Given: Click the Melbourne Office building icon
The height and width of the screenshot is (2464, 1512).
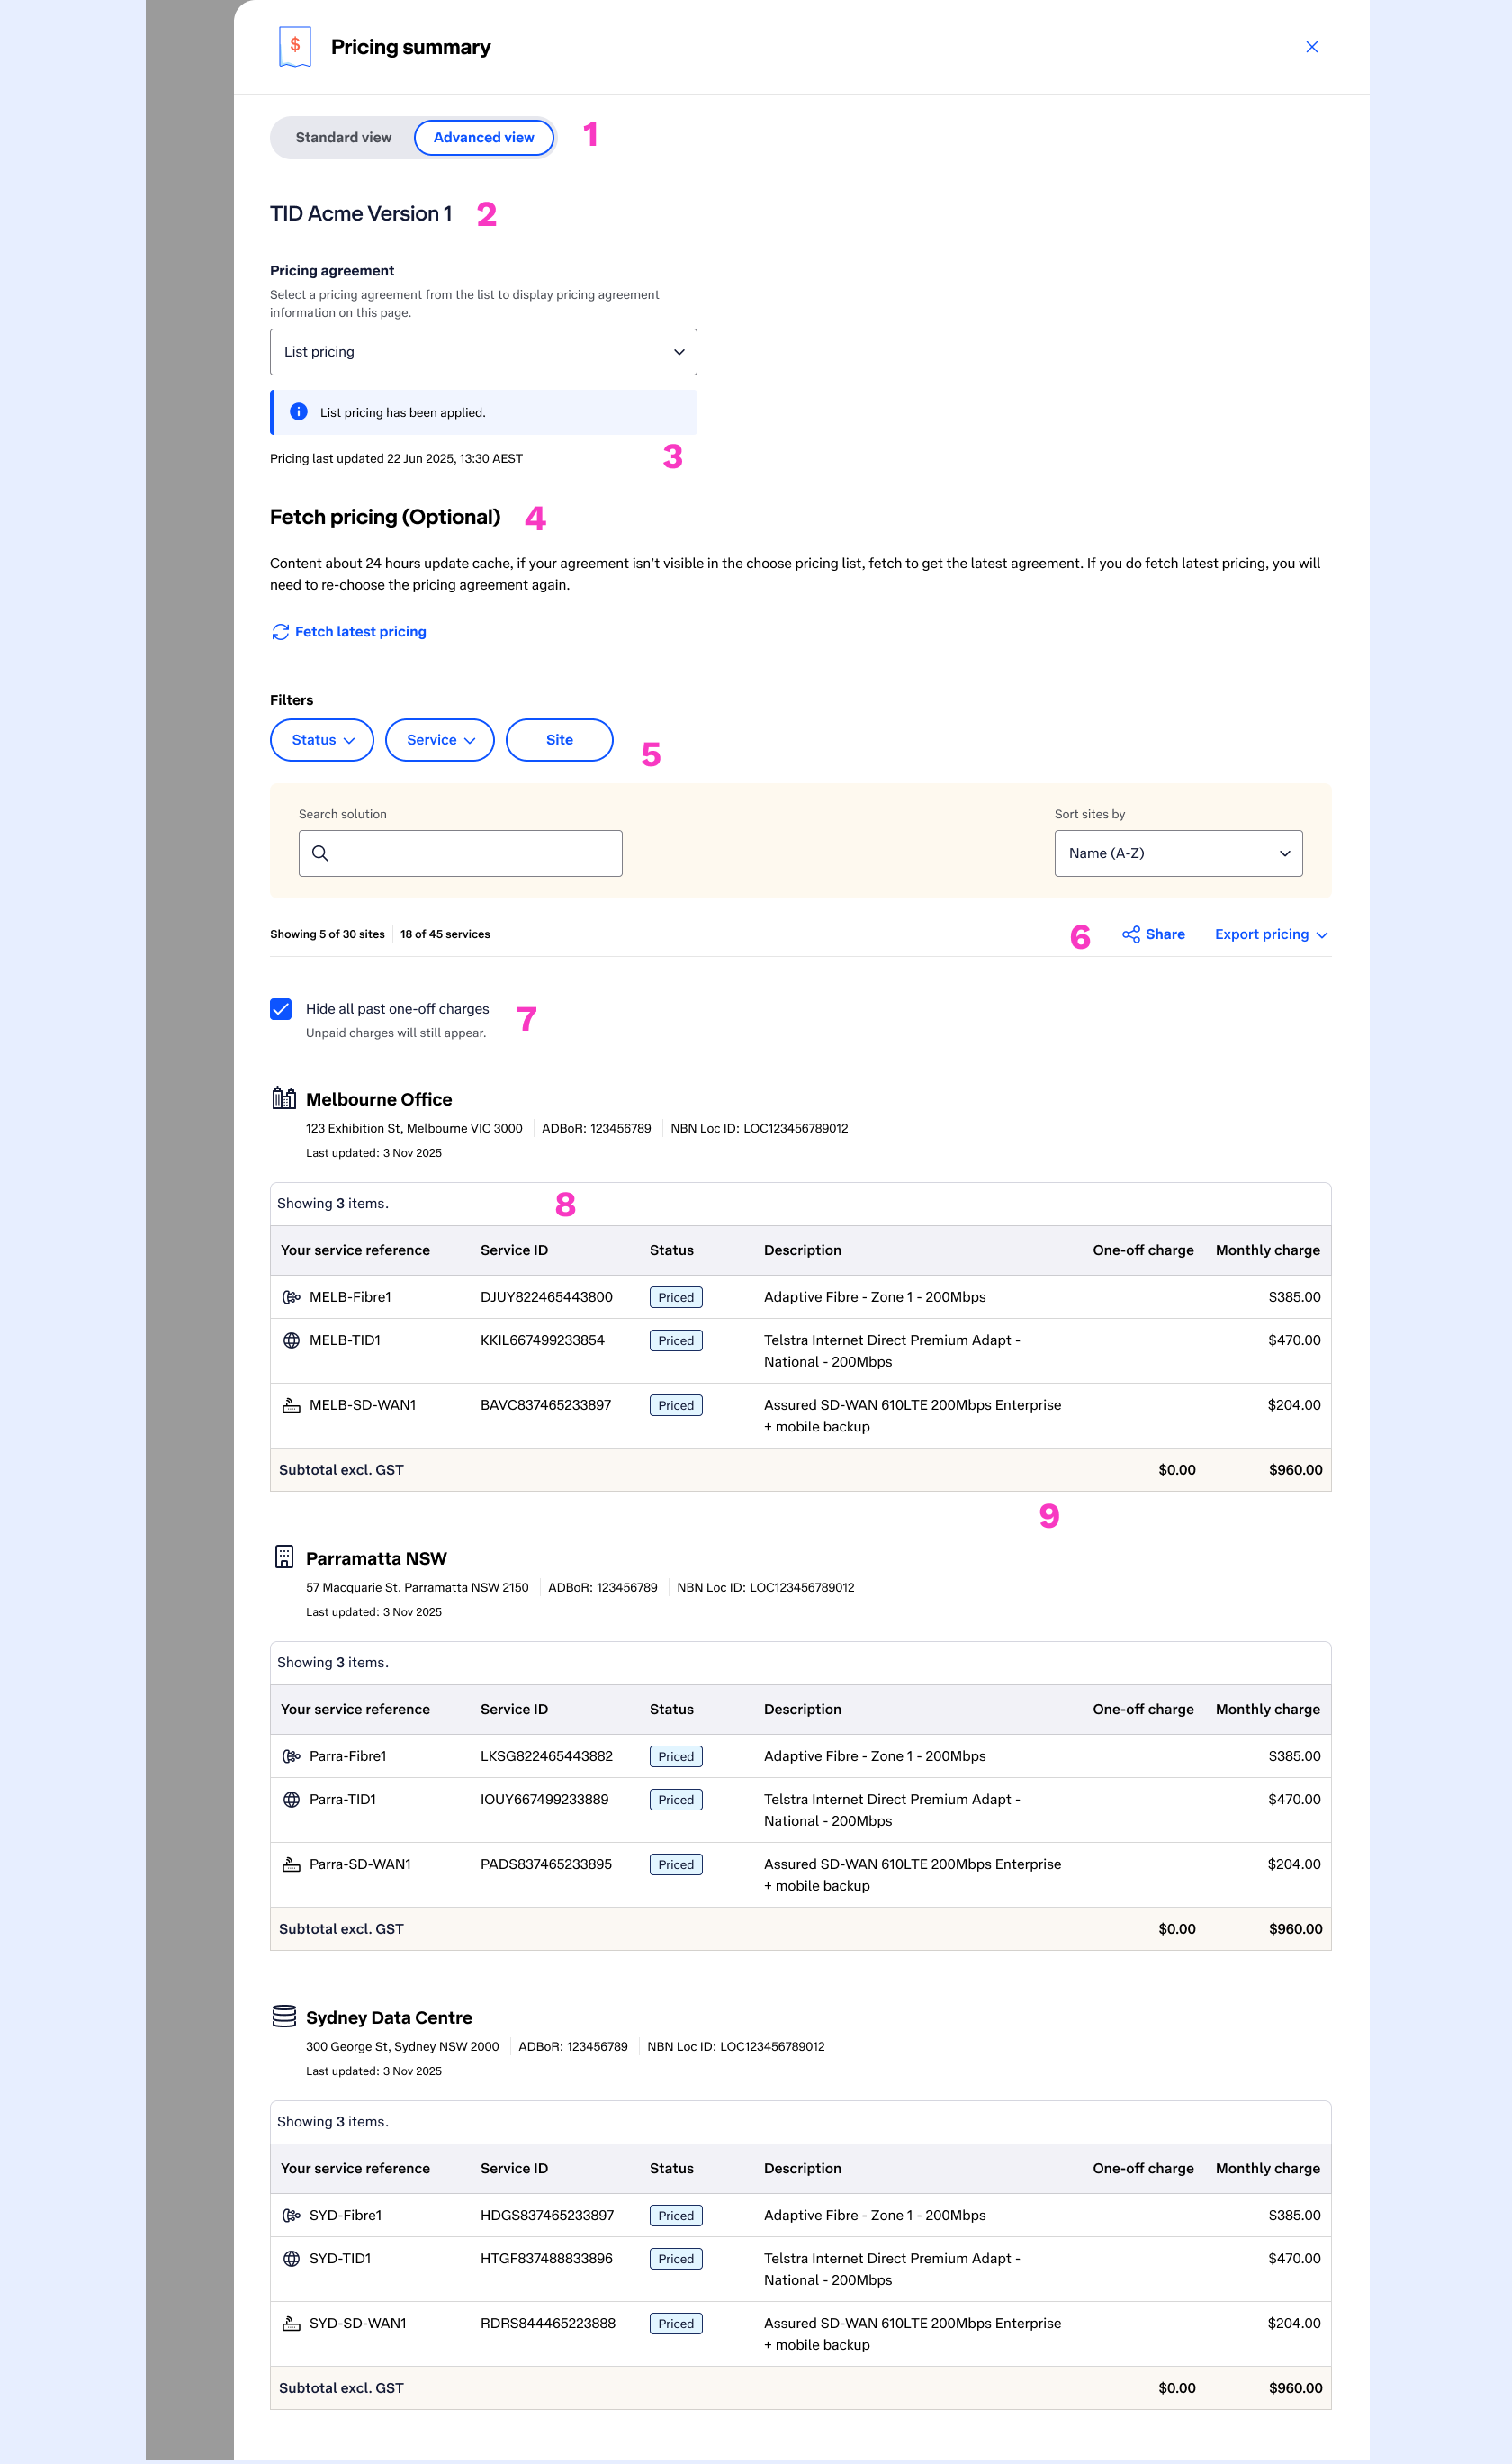Looking at the screenshot, I should click(x=284, y=1098).
